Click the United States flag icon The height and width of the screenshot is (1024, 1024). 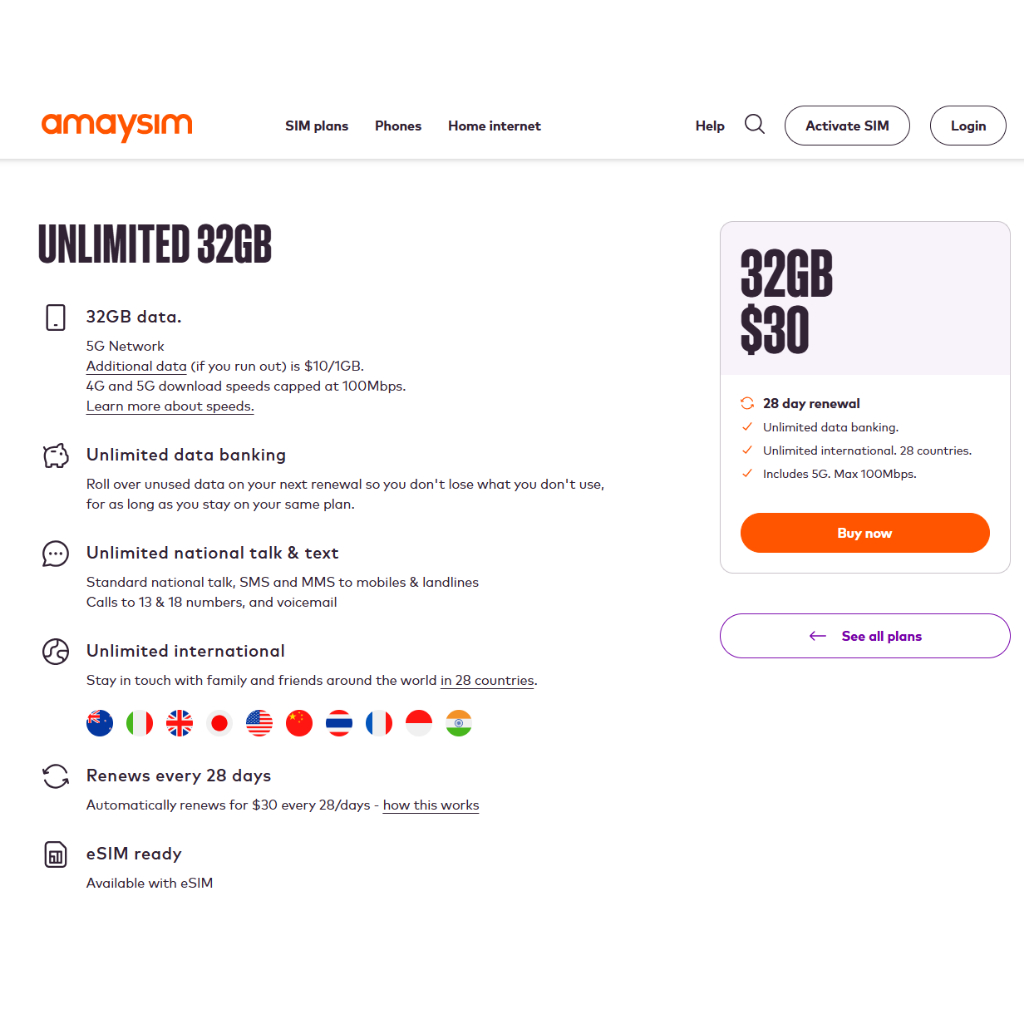pyautogui.click(x=260, y=723)
